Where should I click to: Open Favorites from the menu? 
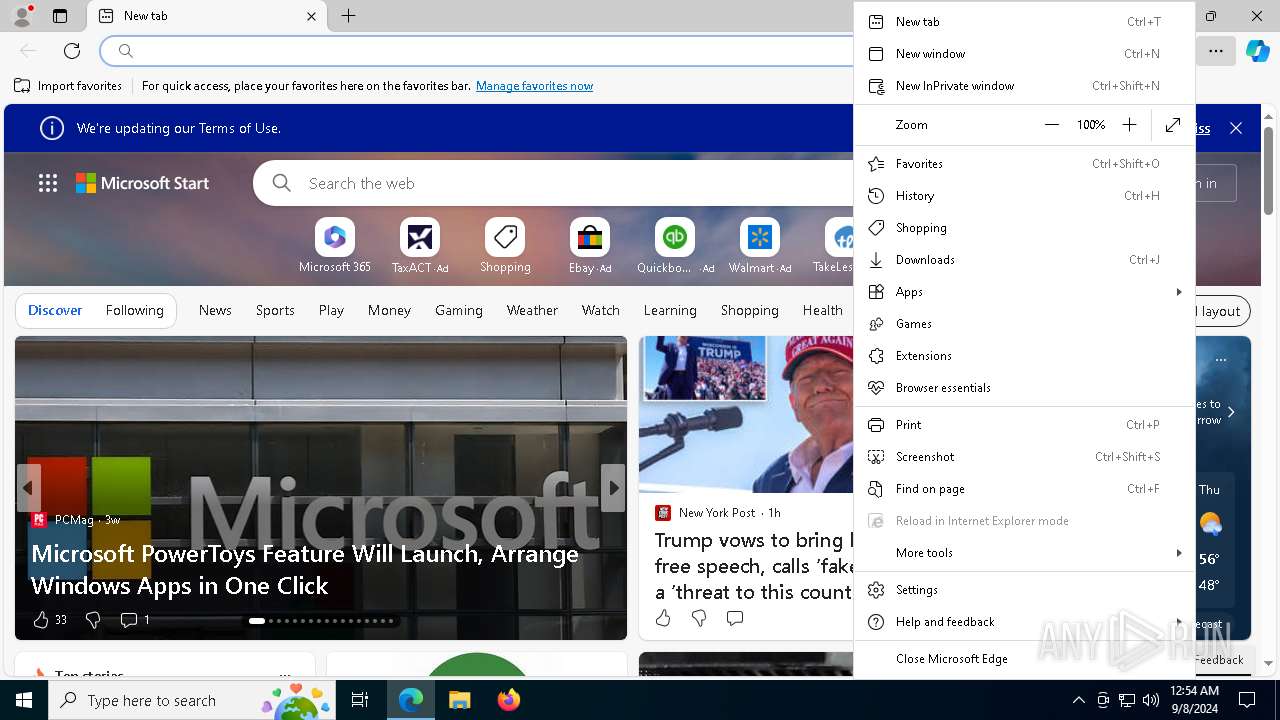pyautogui.click(x=1024, y=164)
